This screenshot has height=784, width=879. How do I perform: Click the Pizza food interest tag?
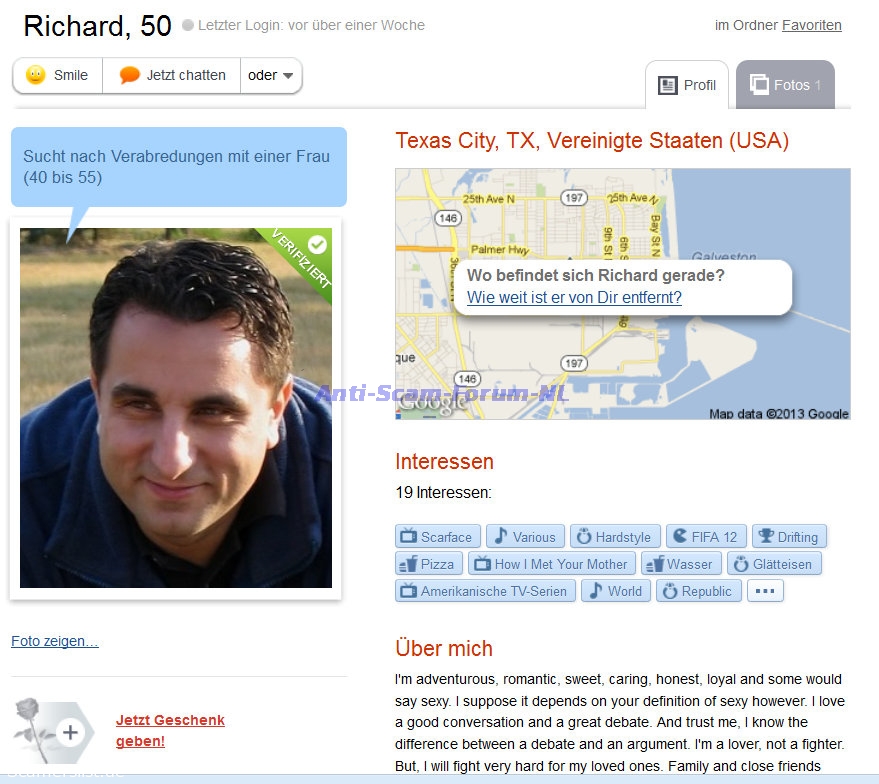pyautogui.click(x=428, y=563)
